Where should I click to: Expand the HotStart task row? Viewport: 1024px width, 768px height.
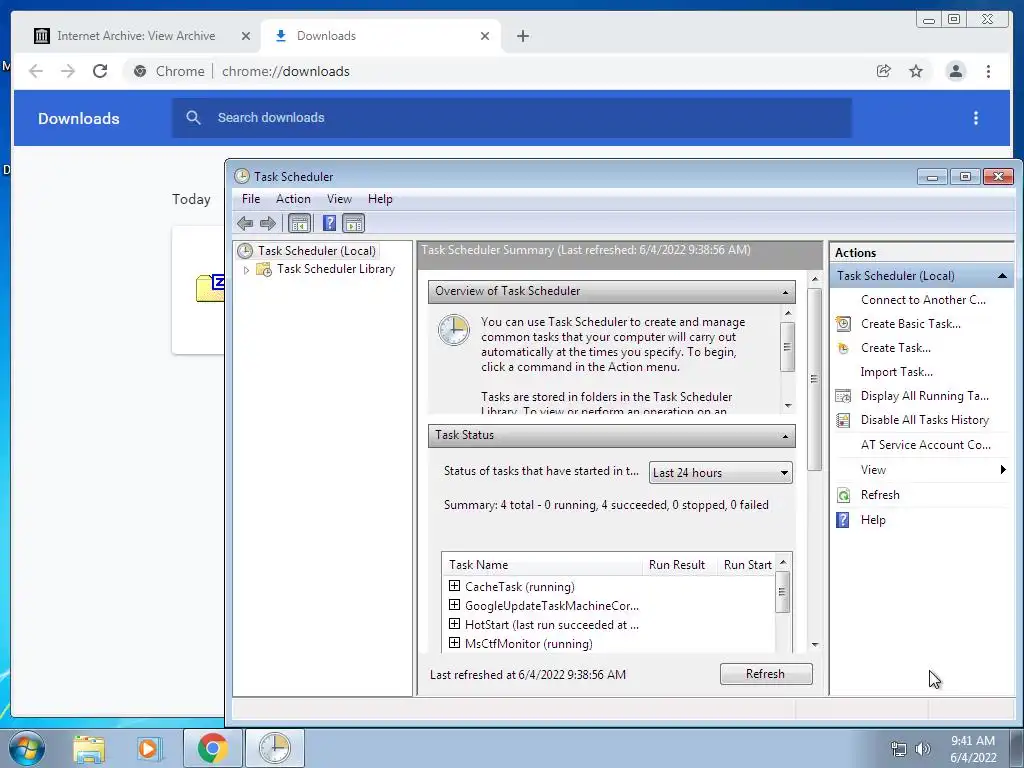click(x=455, y=624)
